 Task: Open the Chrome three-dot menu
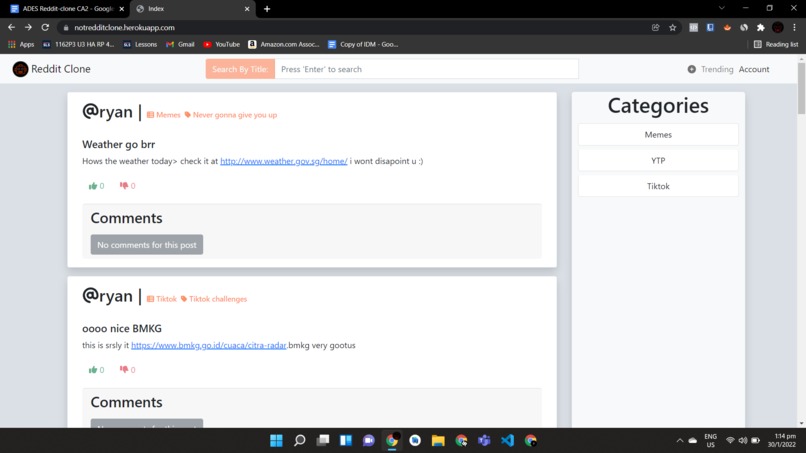pos(794,27)
